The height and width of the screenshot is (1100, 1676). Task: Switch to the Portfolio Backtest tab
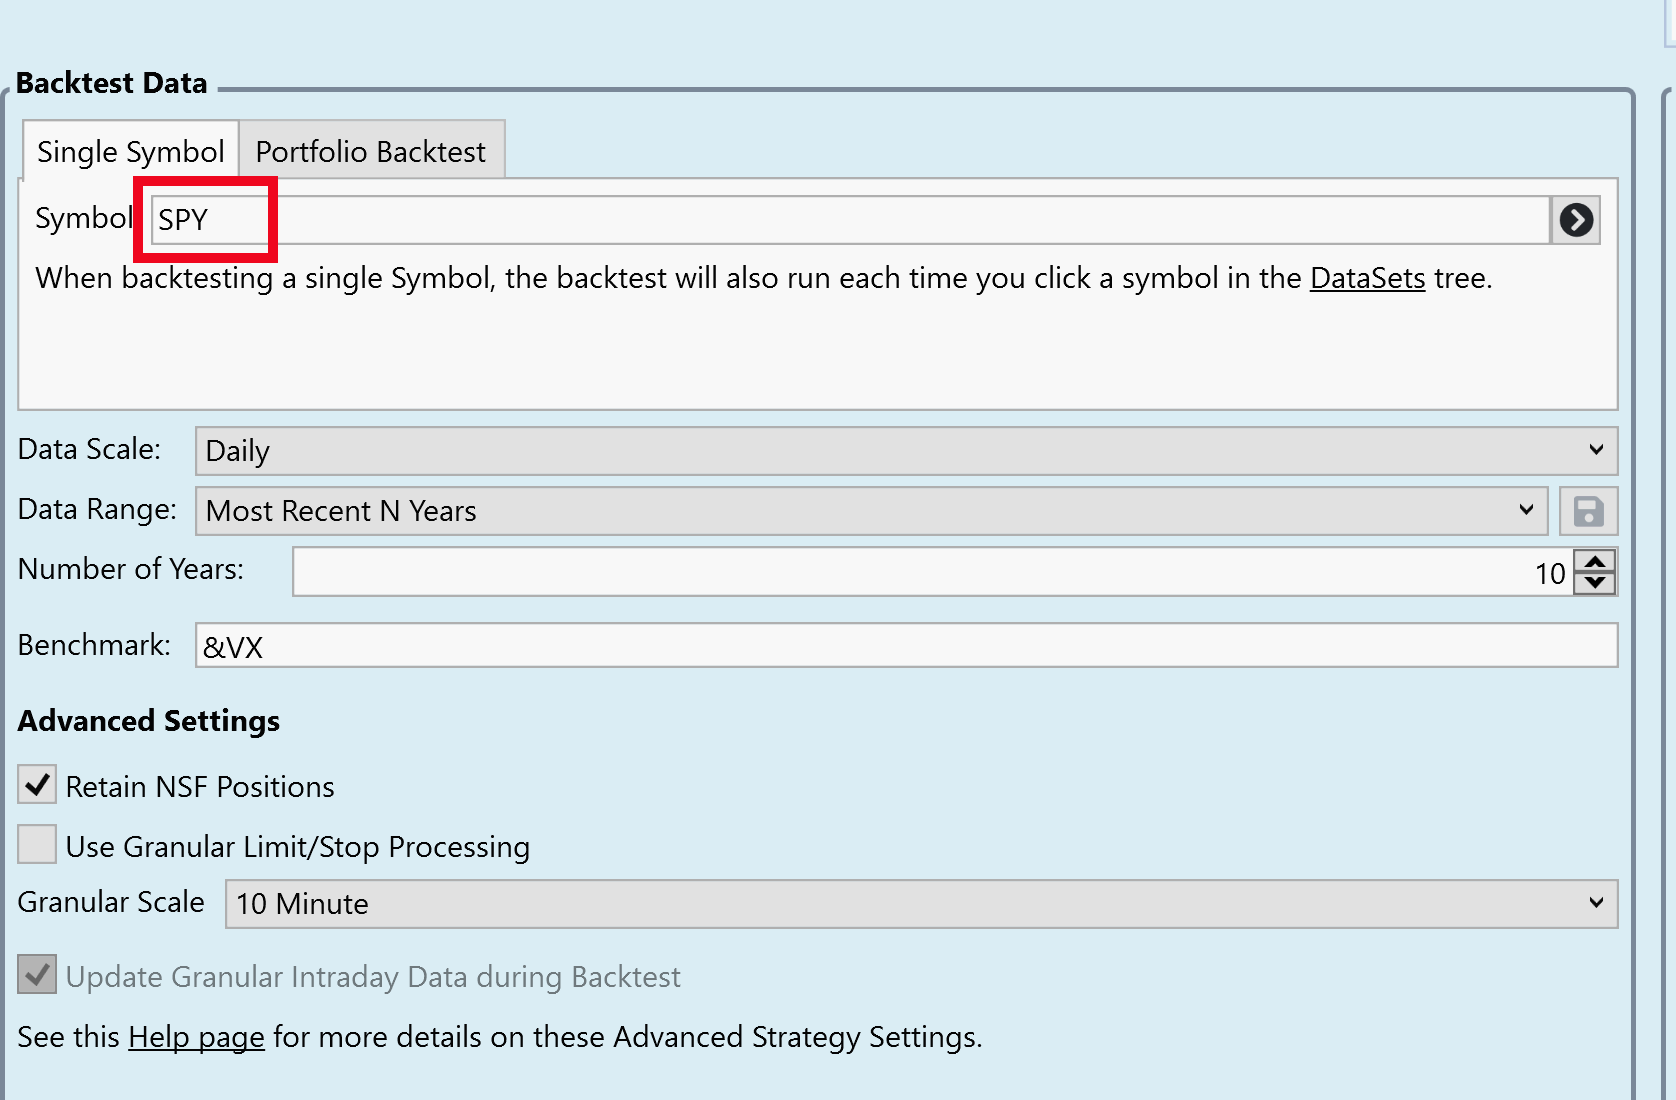(370, 151)
